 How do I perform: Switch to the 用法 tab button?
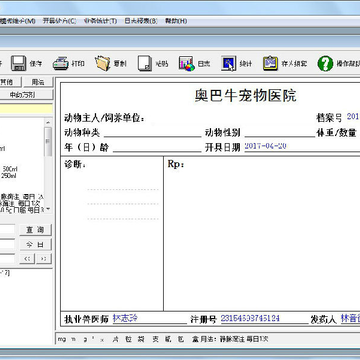point(38,82)
